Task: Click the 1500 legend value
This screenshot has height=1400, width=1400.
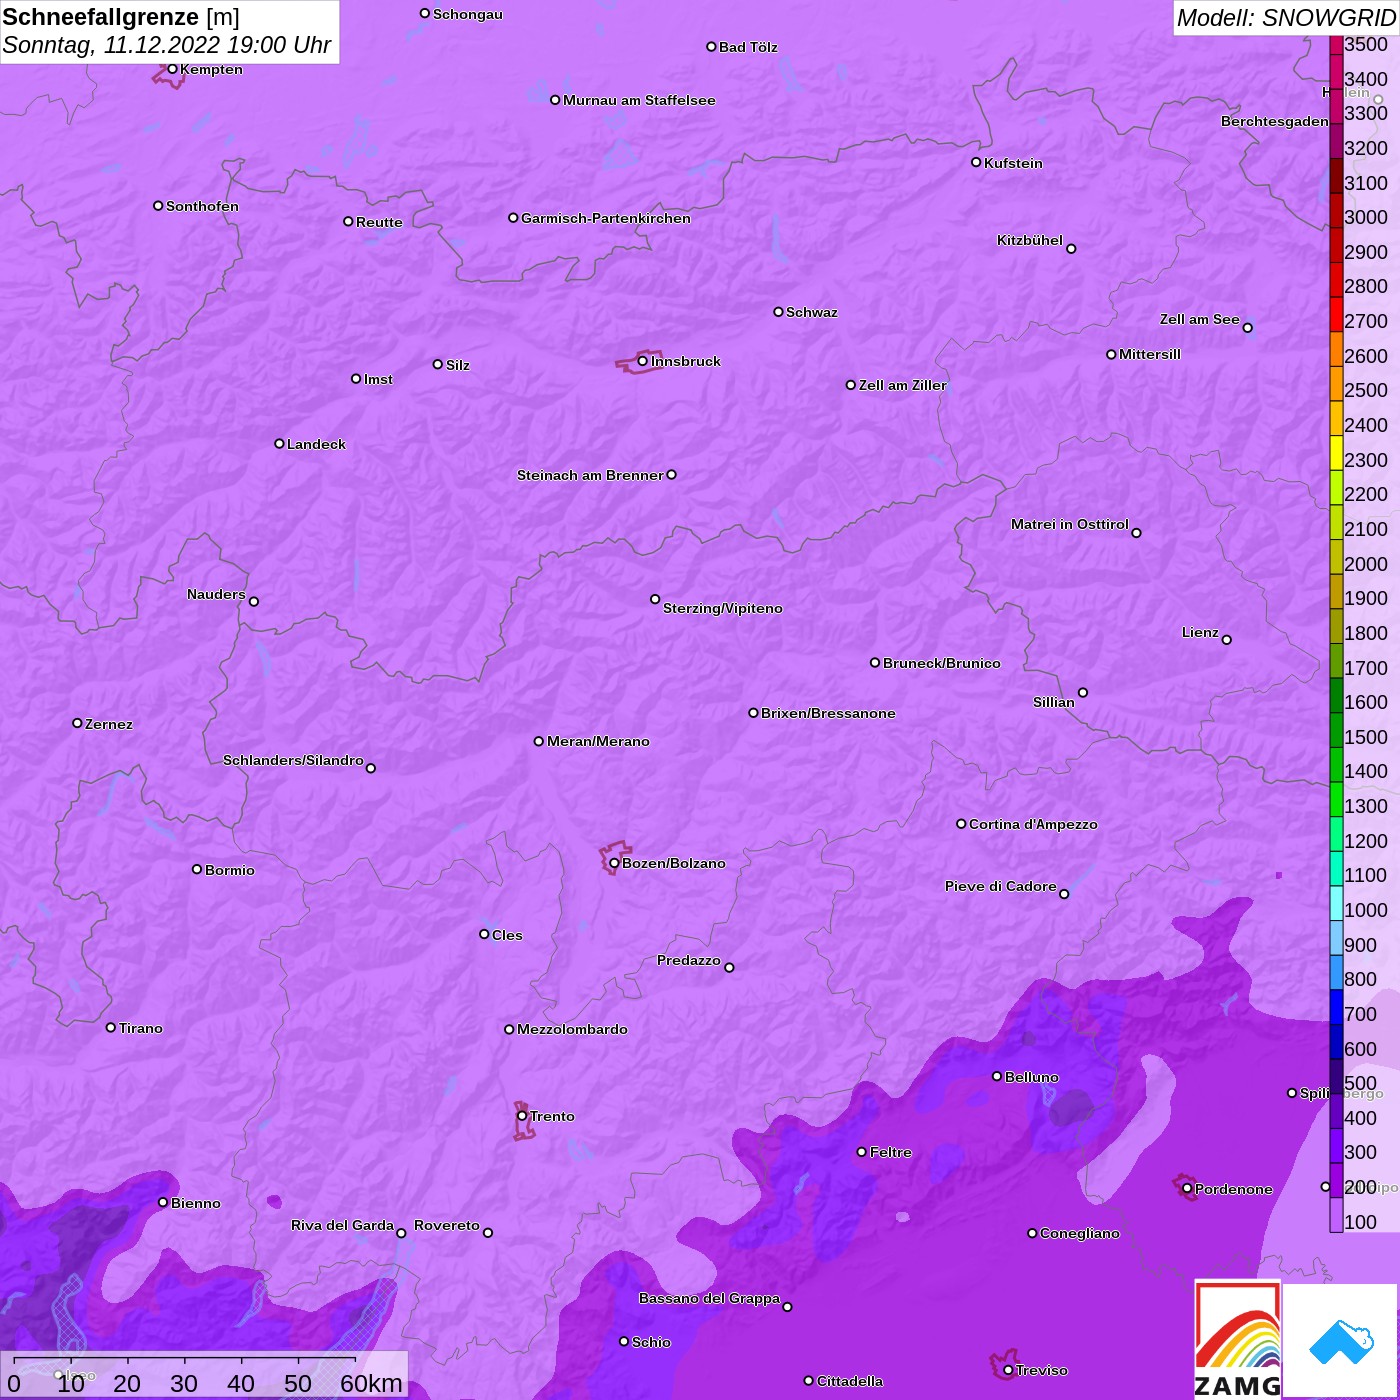Action: coord(1366,737)
